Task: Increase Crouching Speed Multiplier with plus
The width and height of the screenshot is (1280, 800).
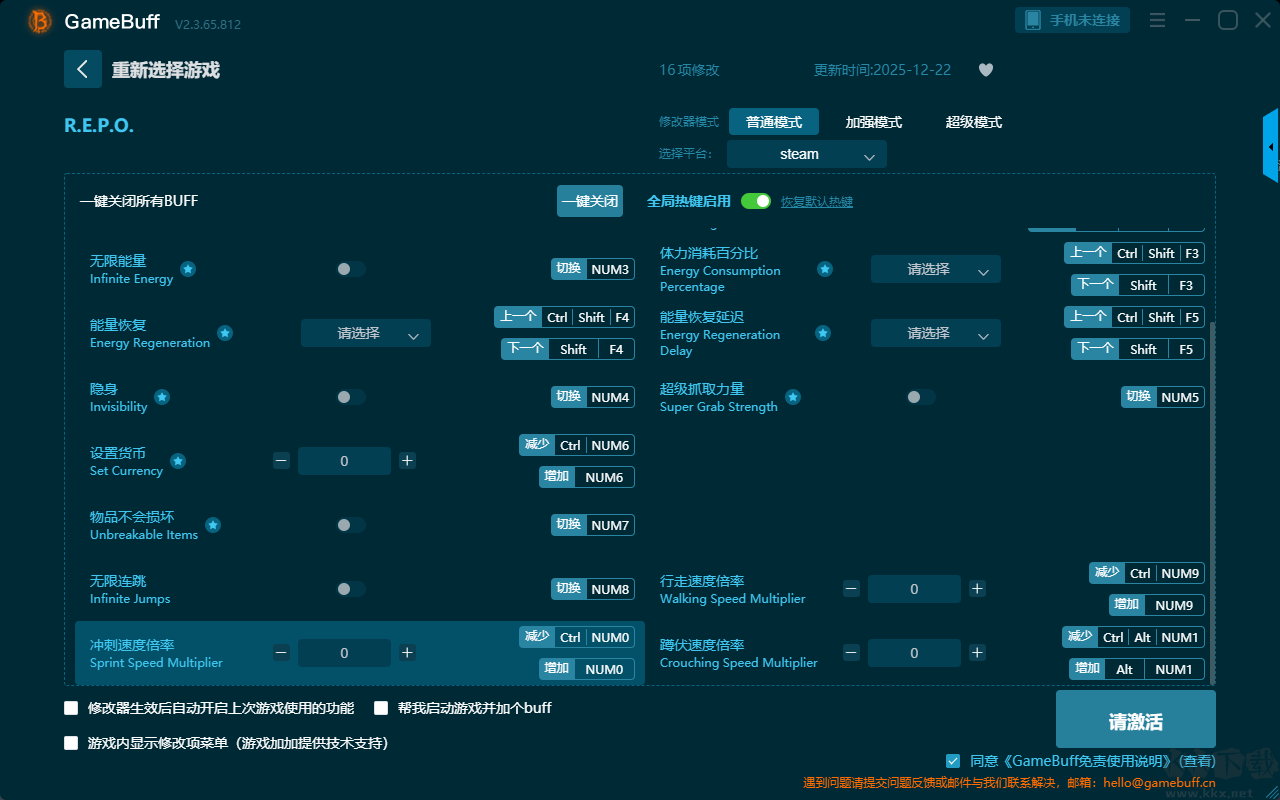Action: coord(977,653)
